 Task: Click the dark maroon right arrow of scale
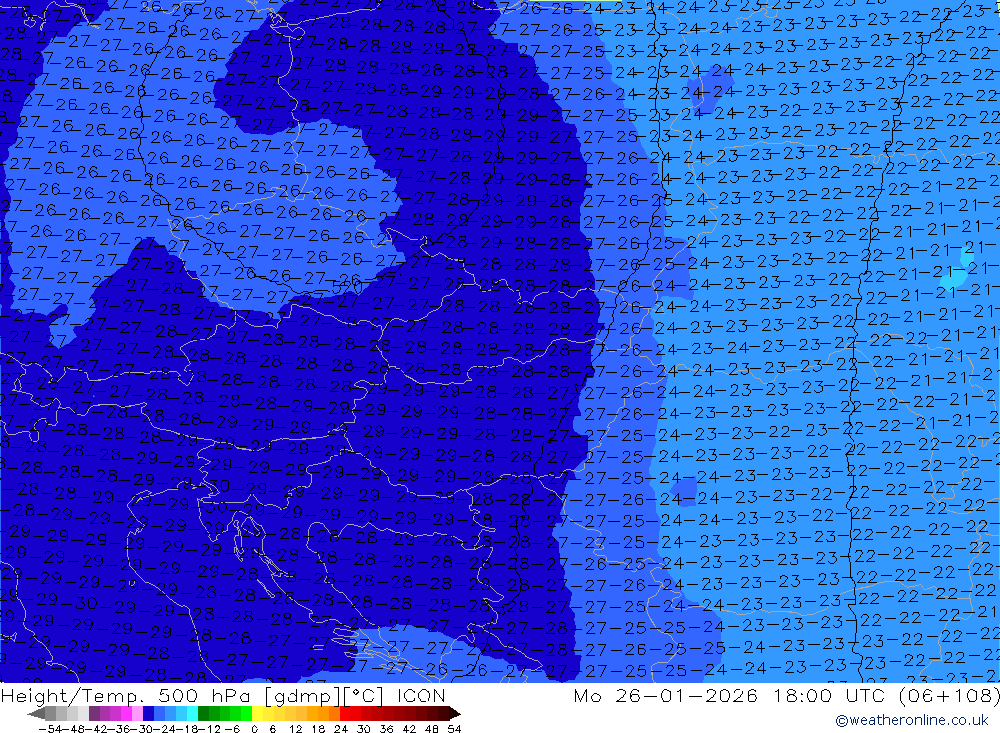455,714
